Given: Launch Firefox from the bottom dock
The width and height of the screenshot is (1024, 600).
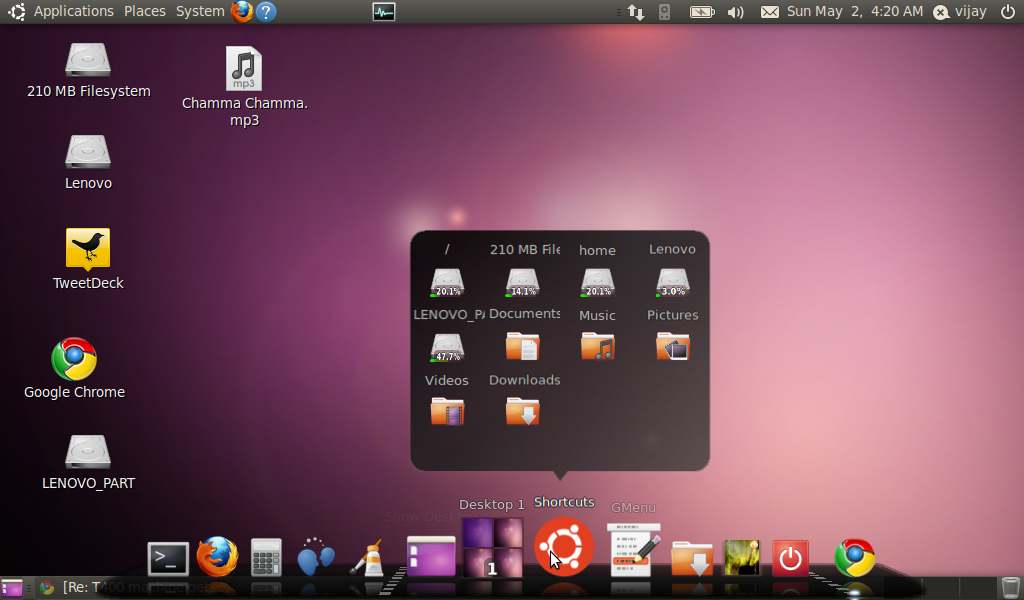Looking at the screenshot, I should coord(217,557).
